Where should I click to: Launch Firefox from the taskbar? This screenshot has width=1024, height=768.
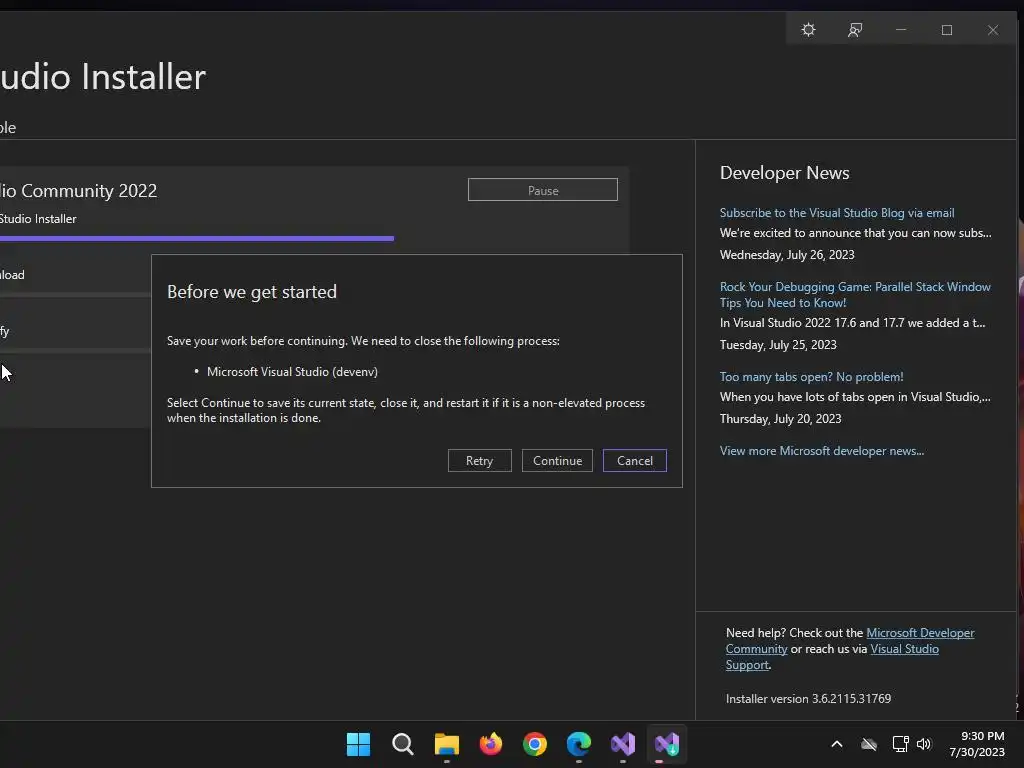[x=490, y=744]
